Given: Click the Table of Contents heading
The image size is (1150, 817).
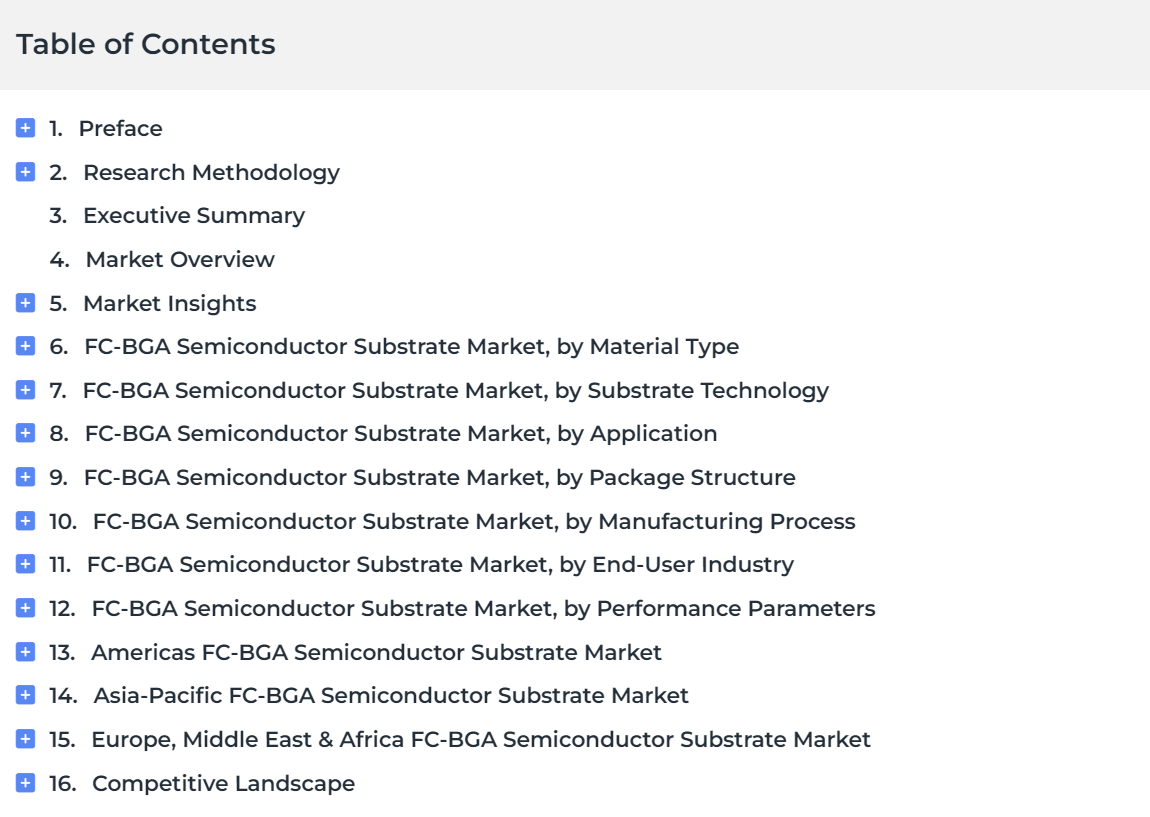Looking at the screenshot, I should (x=146, y=44).
